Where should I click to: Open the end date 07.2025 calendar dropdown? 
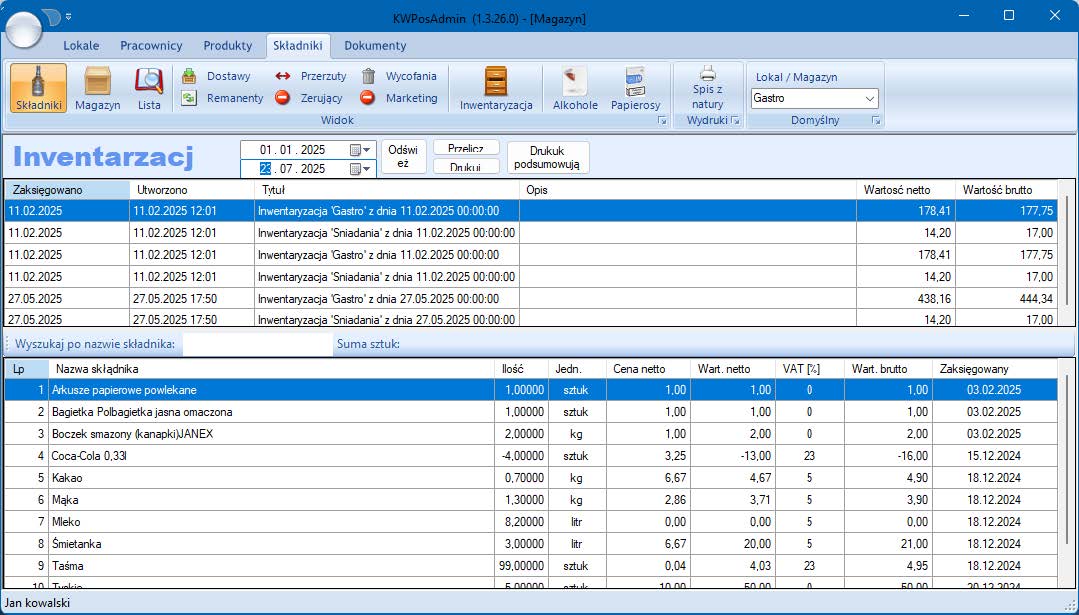(x=360, y=169)
